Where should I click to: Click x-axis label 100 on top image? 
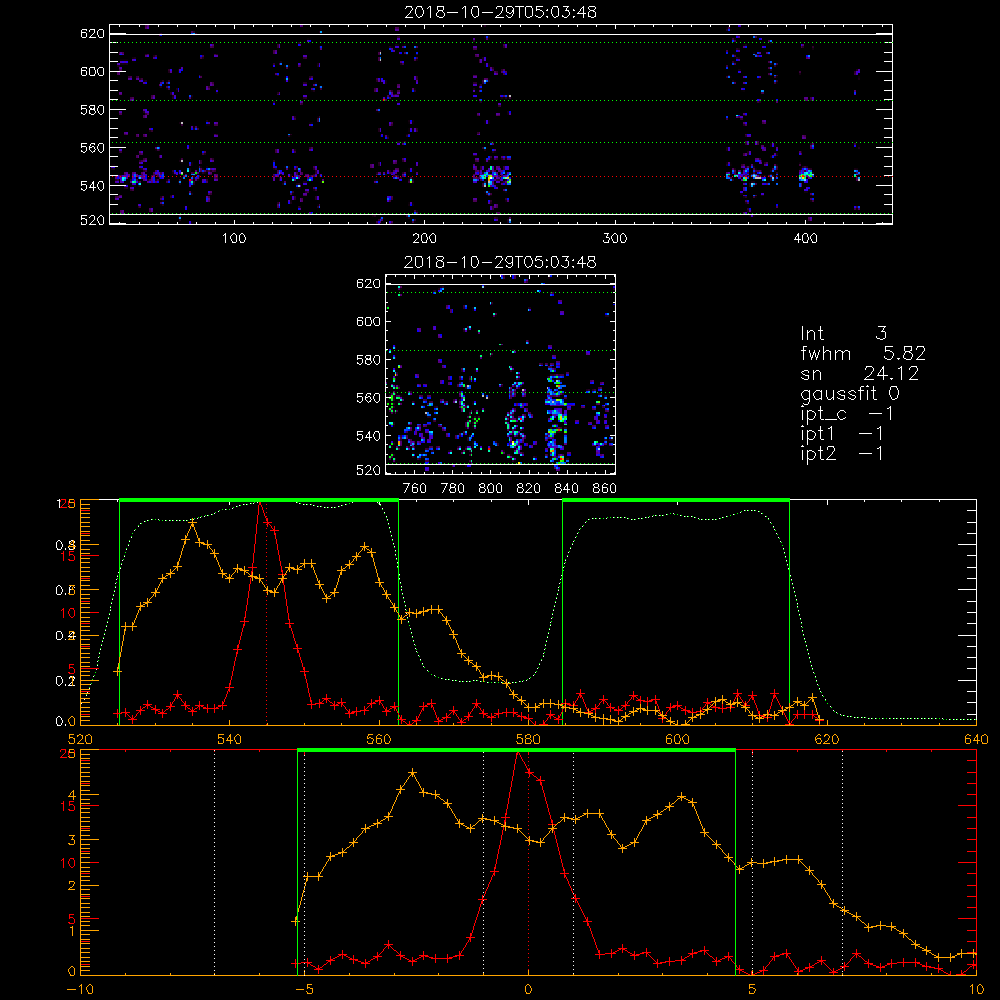click(x=234, y=239)
